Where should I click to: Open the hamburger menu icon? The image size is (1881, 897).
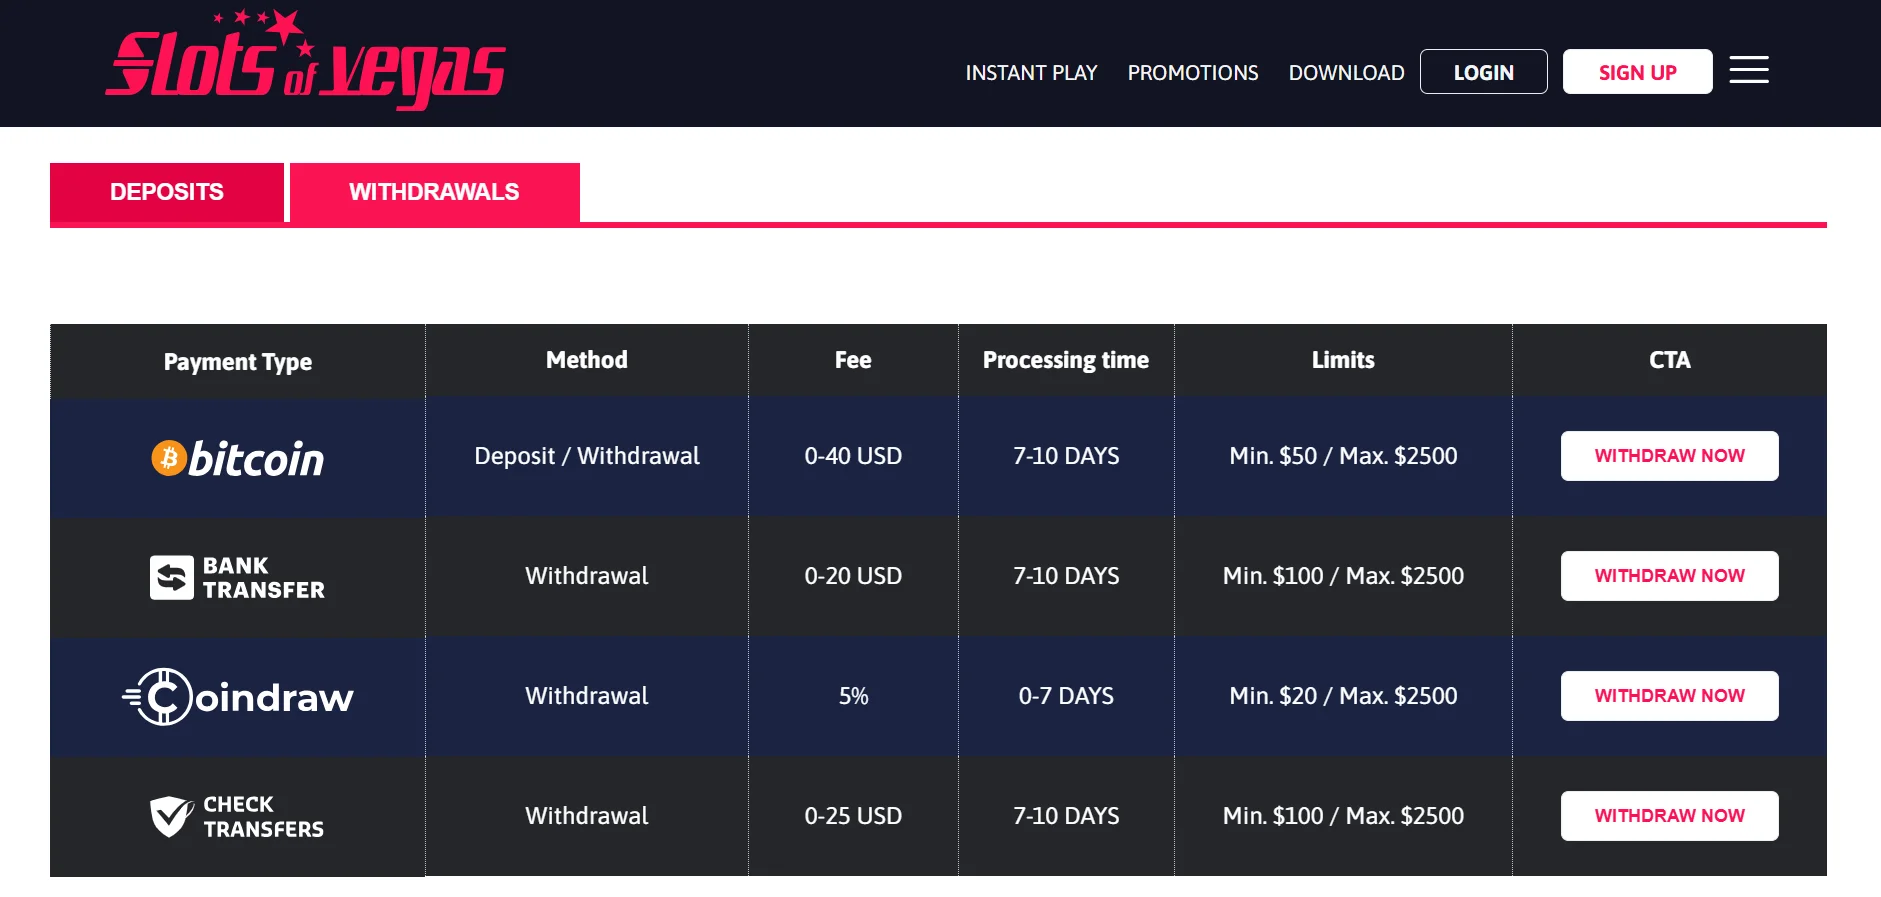pos(1748,70)
